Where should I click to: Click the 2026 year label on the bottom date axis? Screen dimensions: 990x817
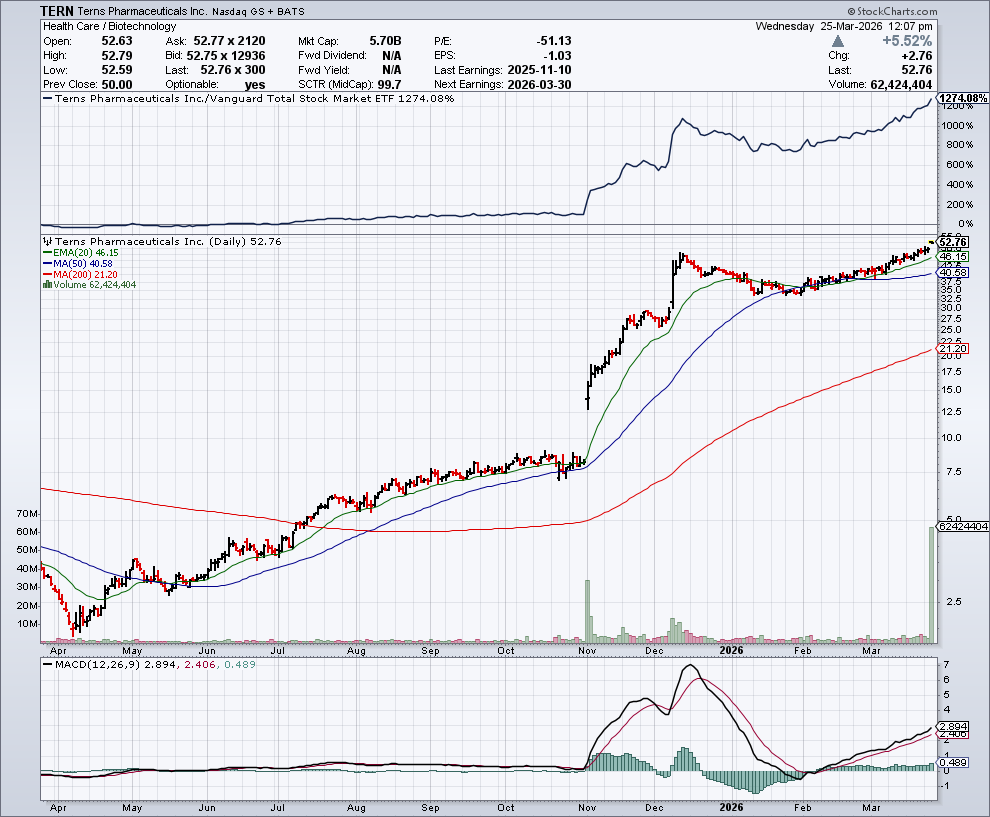[731, 807]
